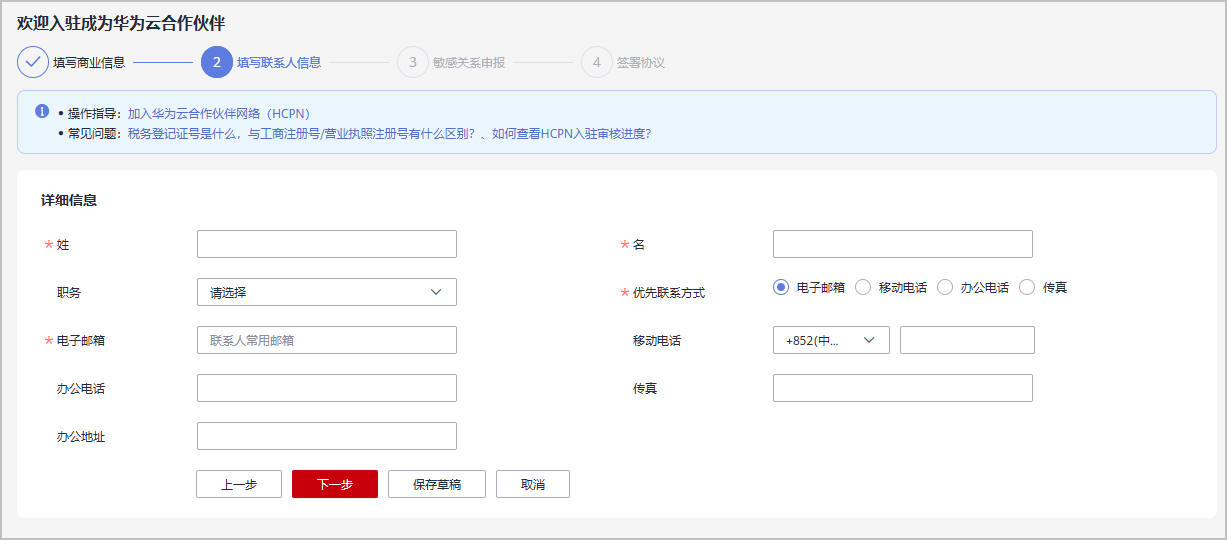Click the 取消 button

[533, 484]
